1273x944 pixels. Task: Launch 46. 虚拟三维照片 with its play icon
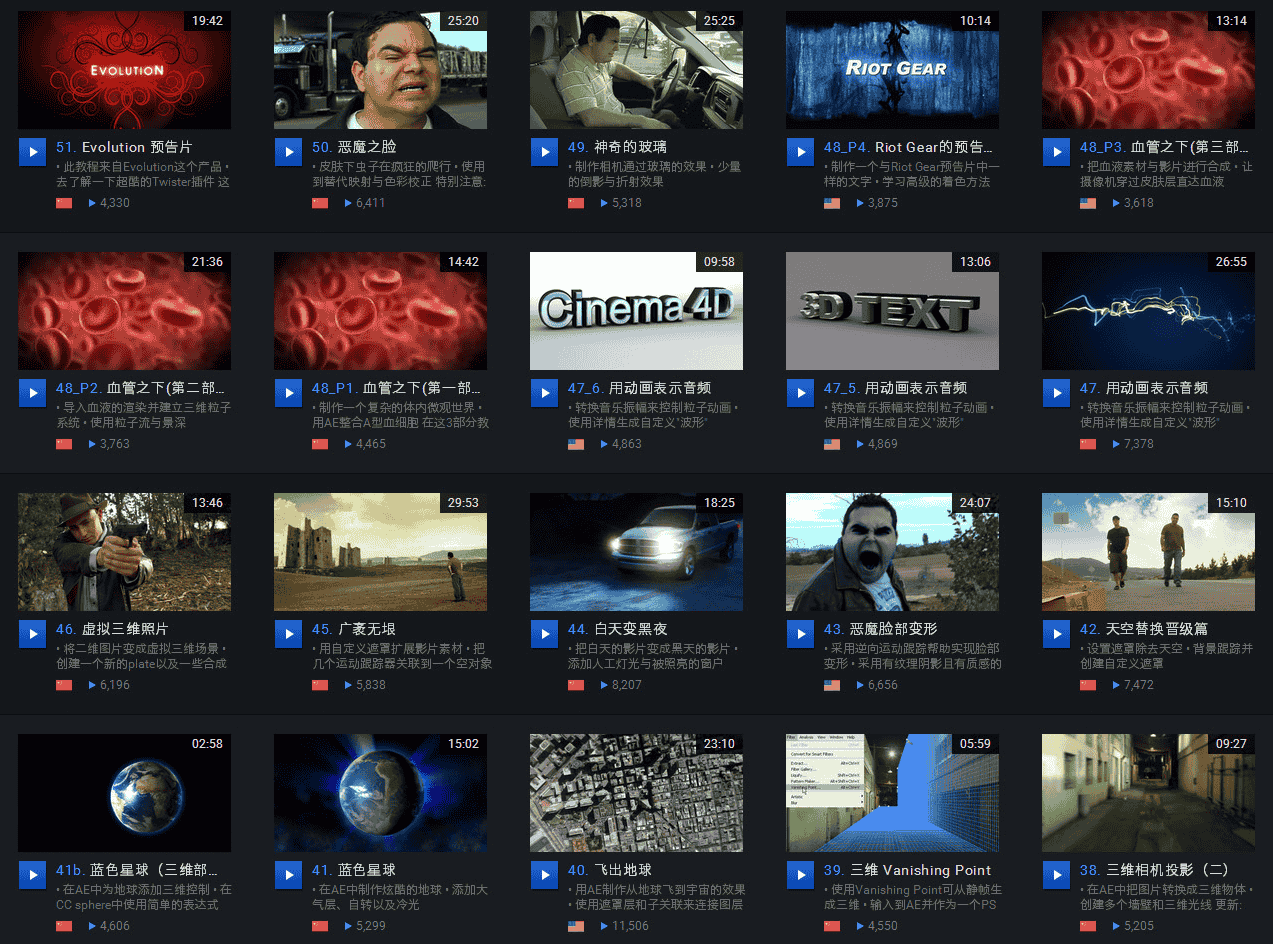(x=33, y=634)
